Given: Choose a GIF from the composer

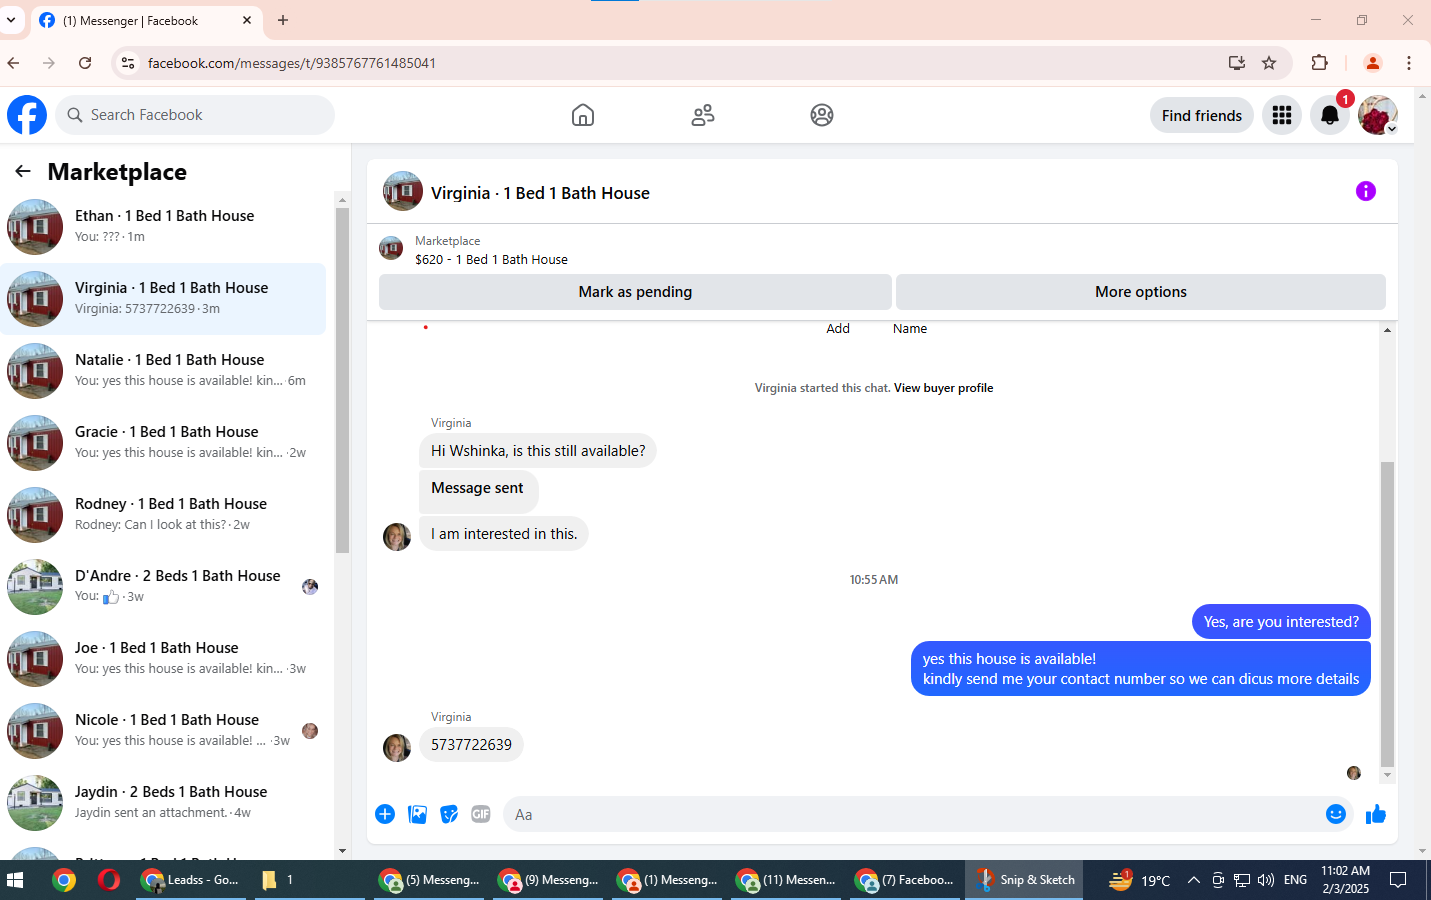Looking at the screenshot, I should point(481,814).
